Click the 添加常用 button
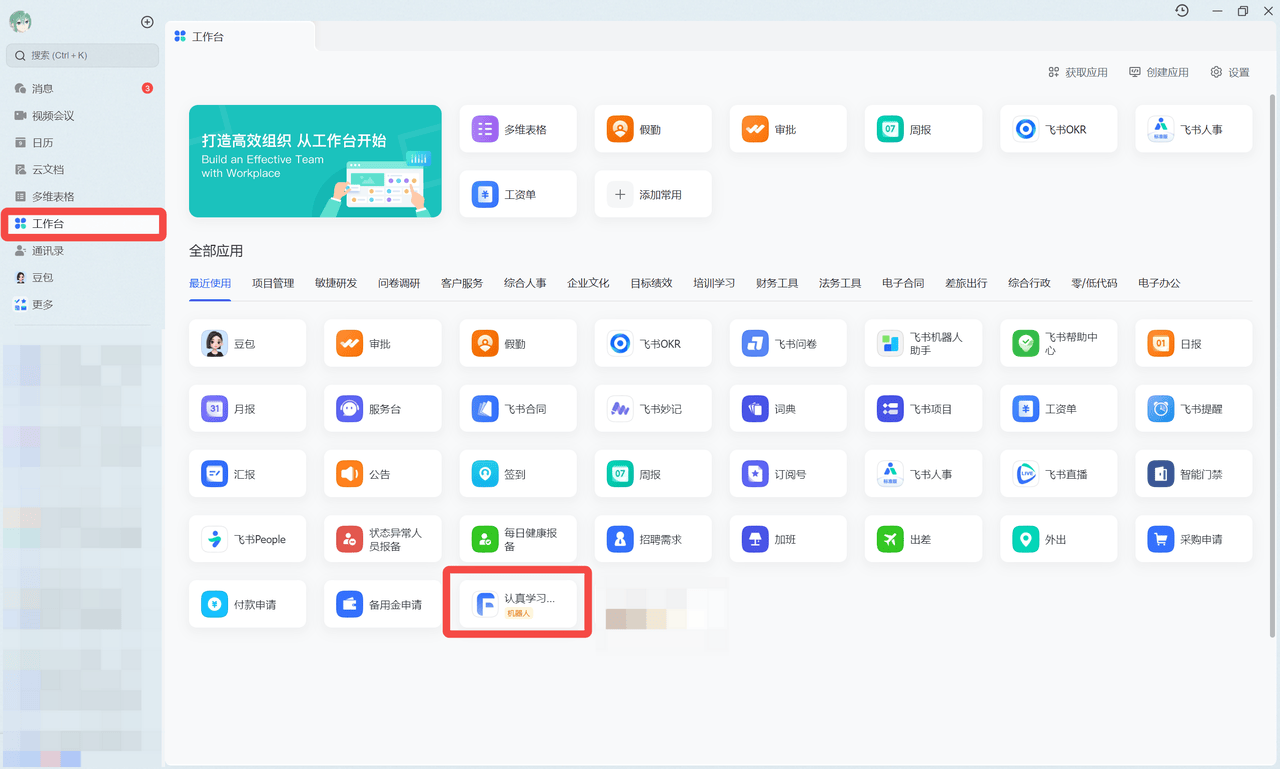Image resolution: width=1280 pixels, height=769 pixels. (653, 194)
